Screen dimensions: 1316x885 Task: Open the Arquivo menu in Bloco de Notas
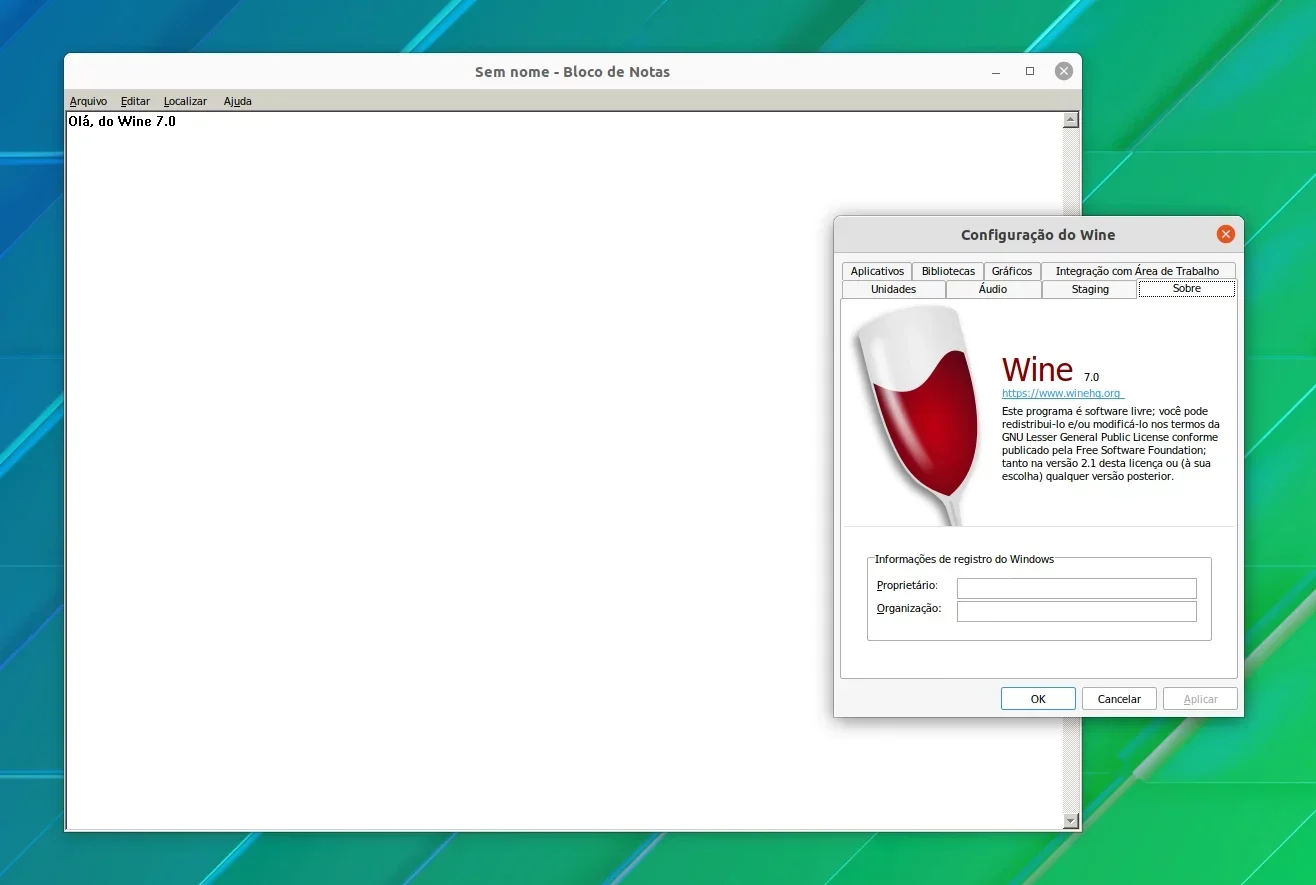[x=88, y=101]
